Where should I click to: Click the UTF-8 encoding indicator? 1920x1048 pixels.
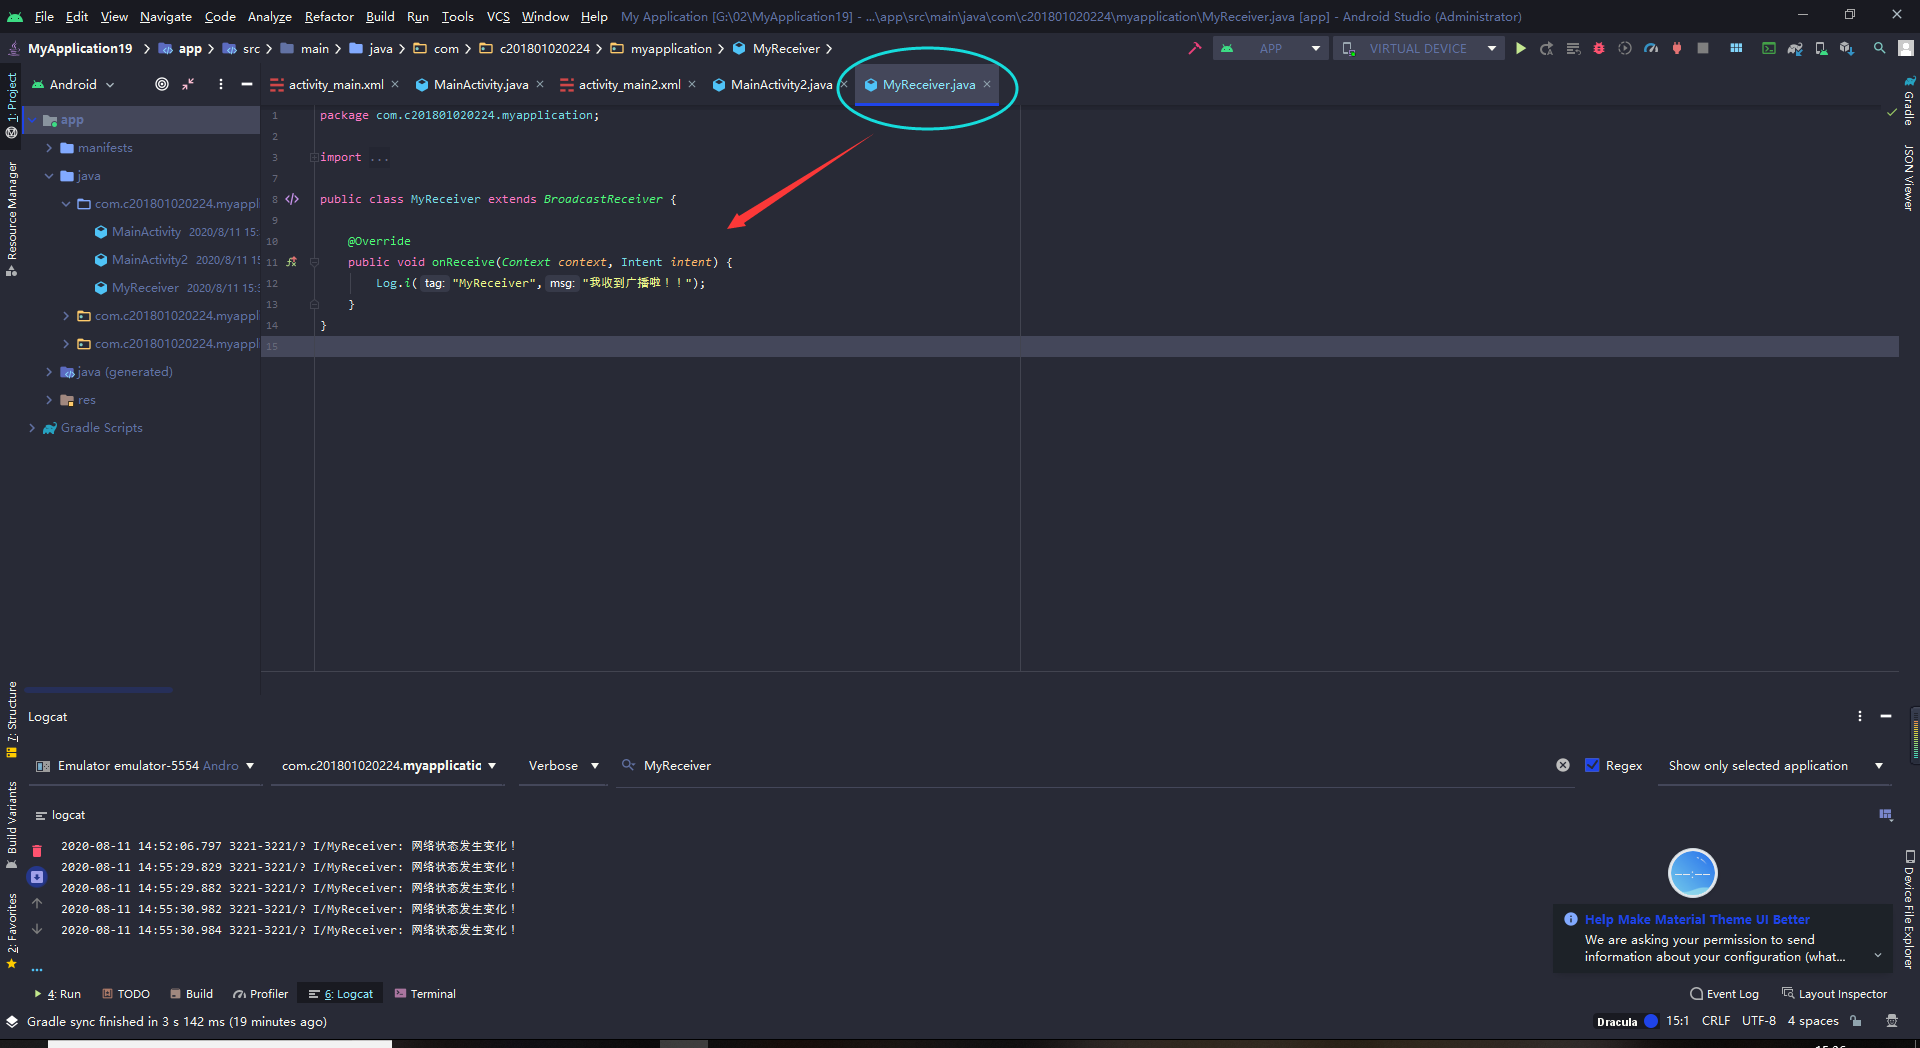[1759, 1021]
